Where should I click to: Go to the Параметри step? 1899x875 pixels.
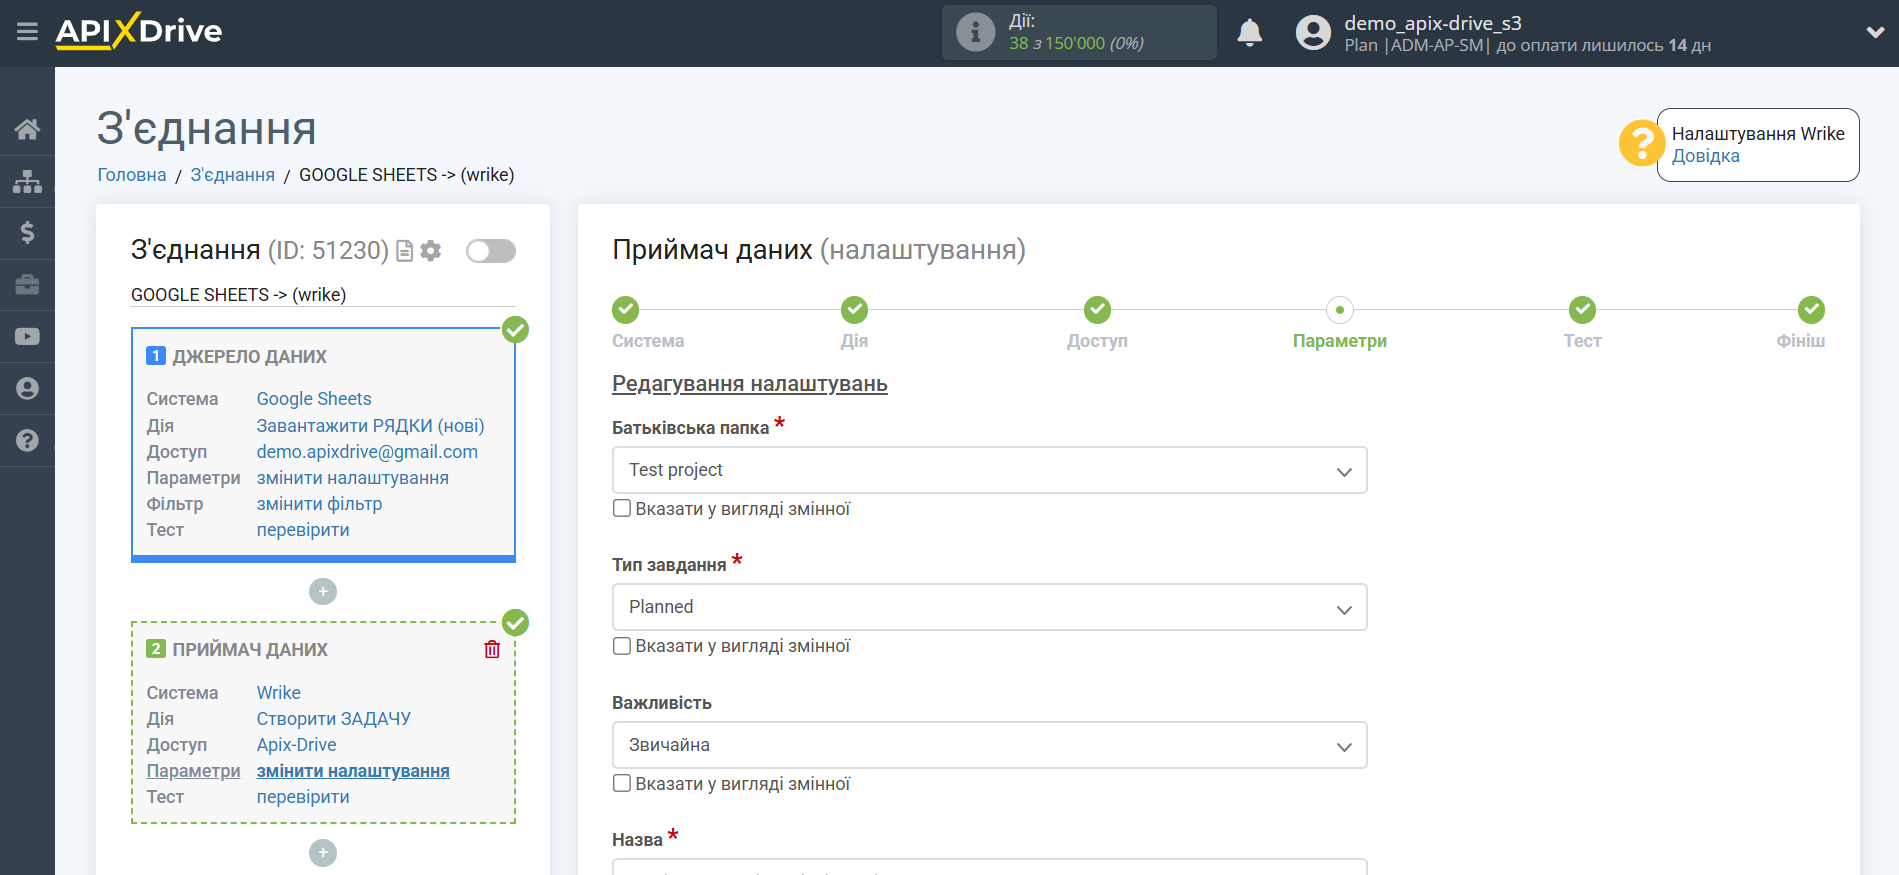click(1340, 310)
